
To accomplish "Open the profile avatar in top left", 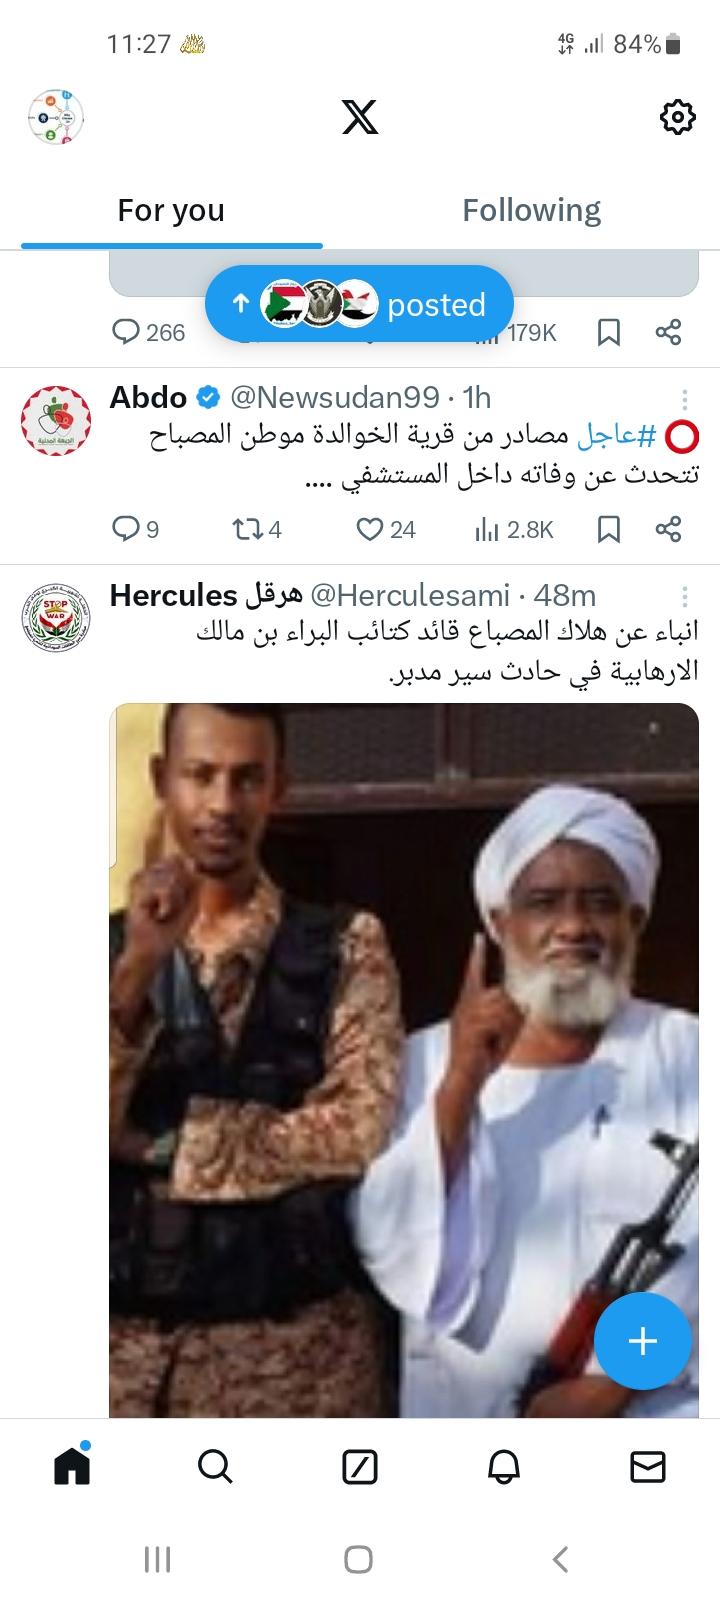I will click(56, 118).
